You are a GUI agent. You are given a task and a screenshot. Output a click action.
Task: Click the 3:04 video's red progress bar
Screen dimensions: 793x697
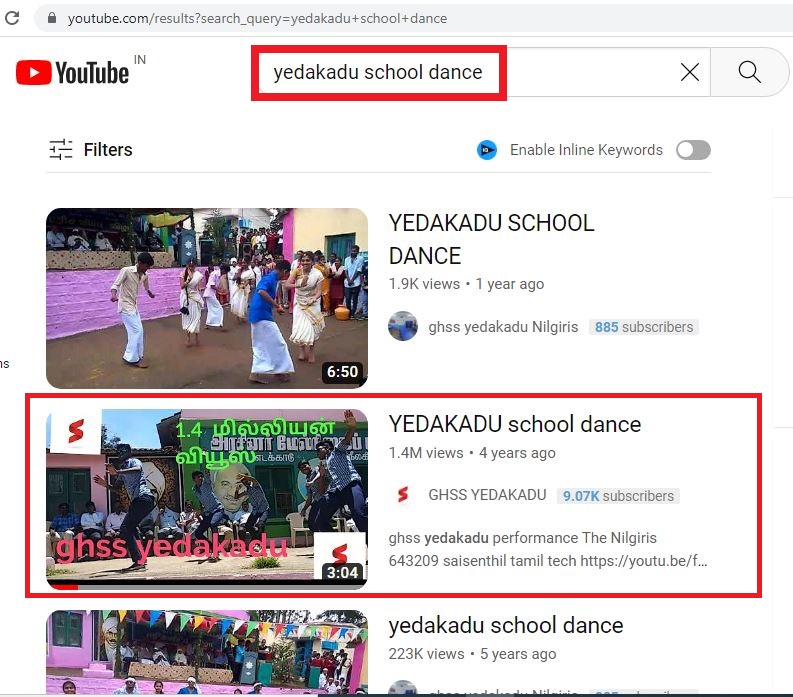(62, 587)
